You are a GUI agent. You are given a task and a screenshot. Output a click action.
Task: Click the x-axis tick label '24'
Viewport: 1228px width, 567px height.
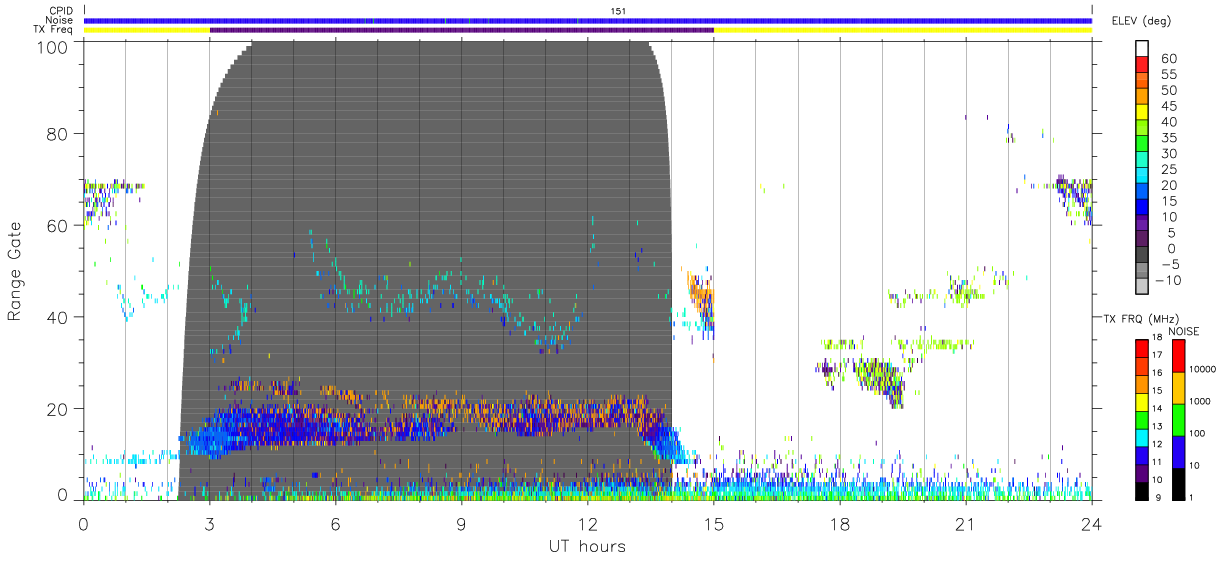(x=1091, y=524)
